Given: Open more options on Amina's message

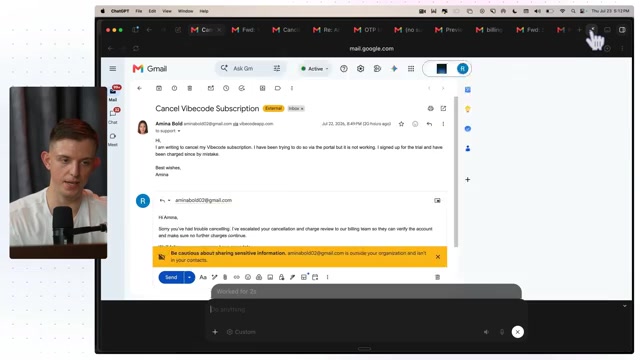Looking at the screenshot, I should tap(443, 124).
